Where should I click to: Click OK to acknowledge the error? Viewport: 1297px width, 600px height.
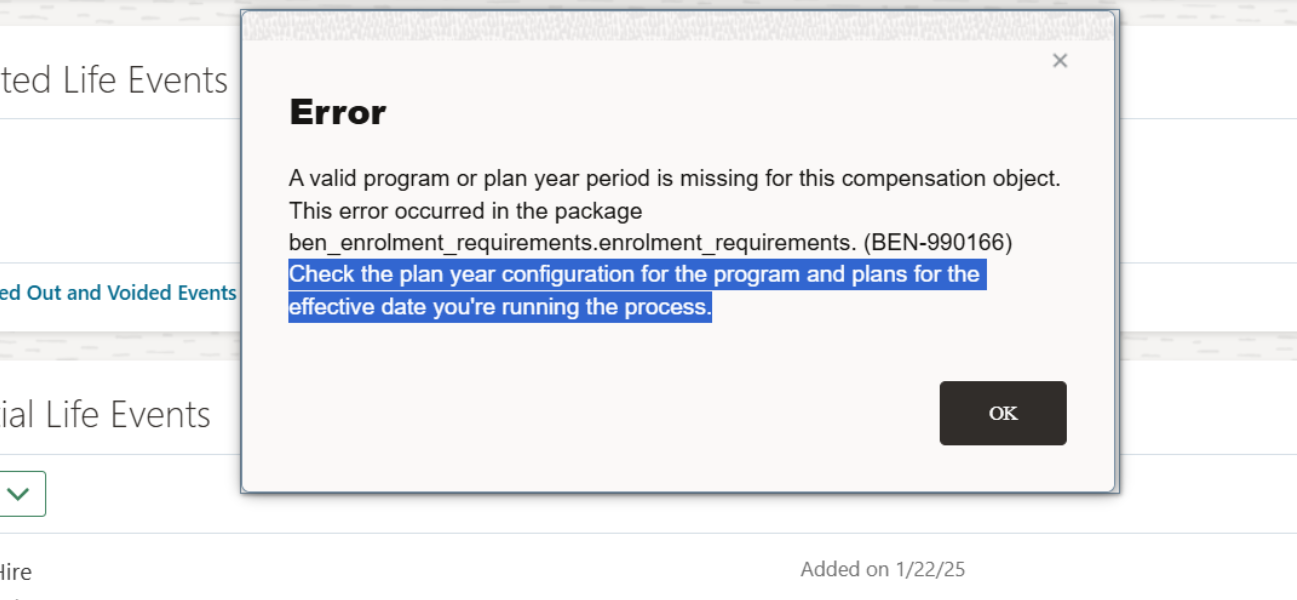[x=1002, y=413]
